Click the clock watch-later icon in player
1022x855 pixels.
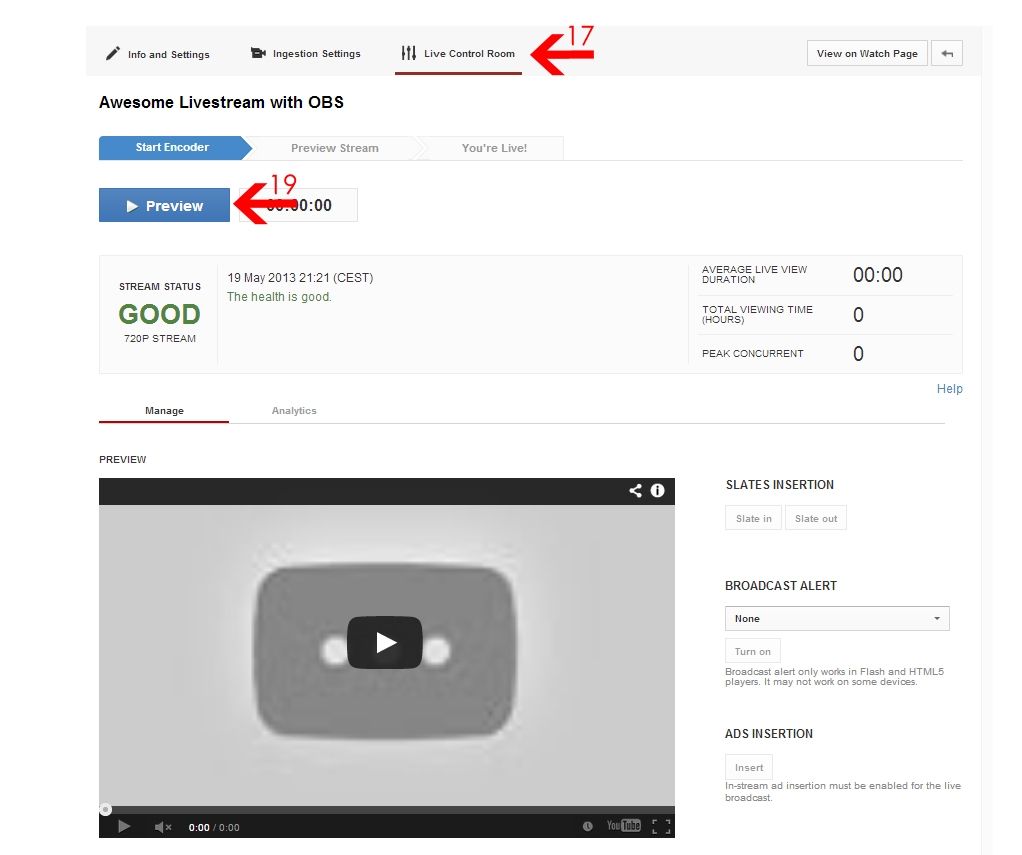[587, 826]
